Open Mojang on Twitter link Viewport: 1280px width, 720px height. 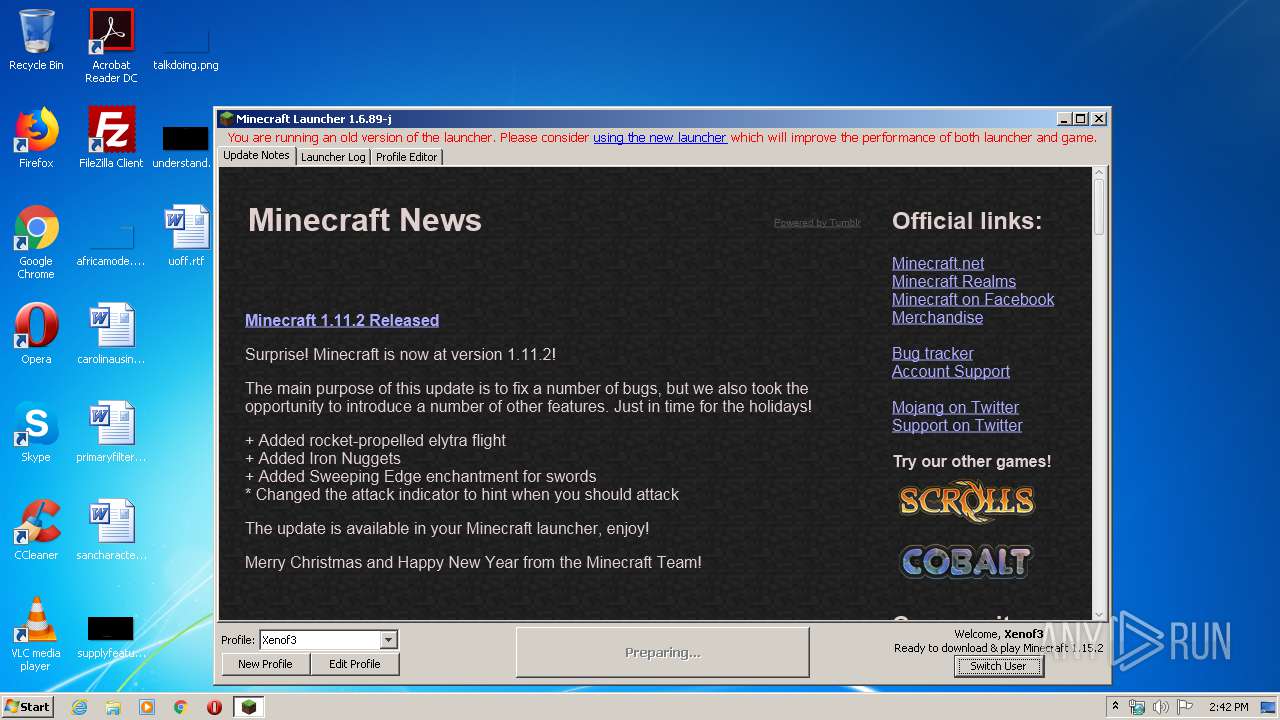point(955,407)
